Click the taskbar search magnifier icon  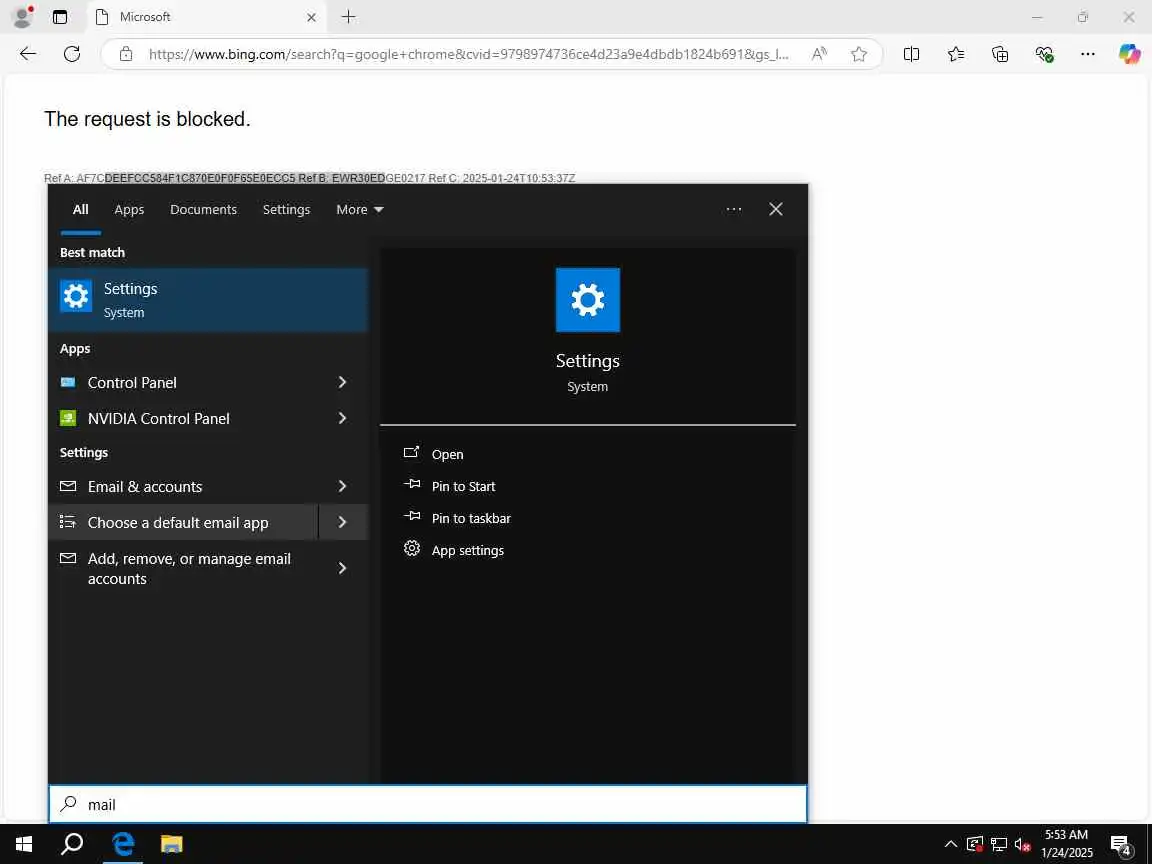click(71, 844)
